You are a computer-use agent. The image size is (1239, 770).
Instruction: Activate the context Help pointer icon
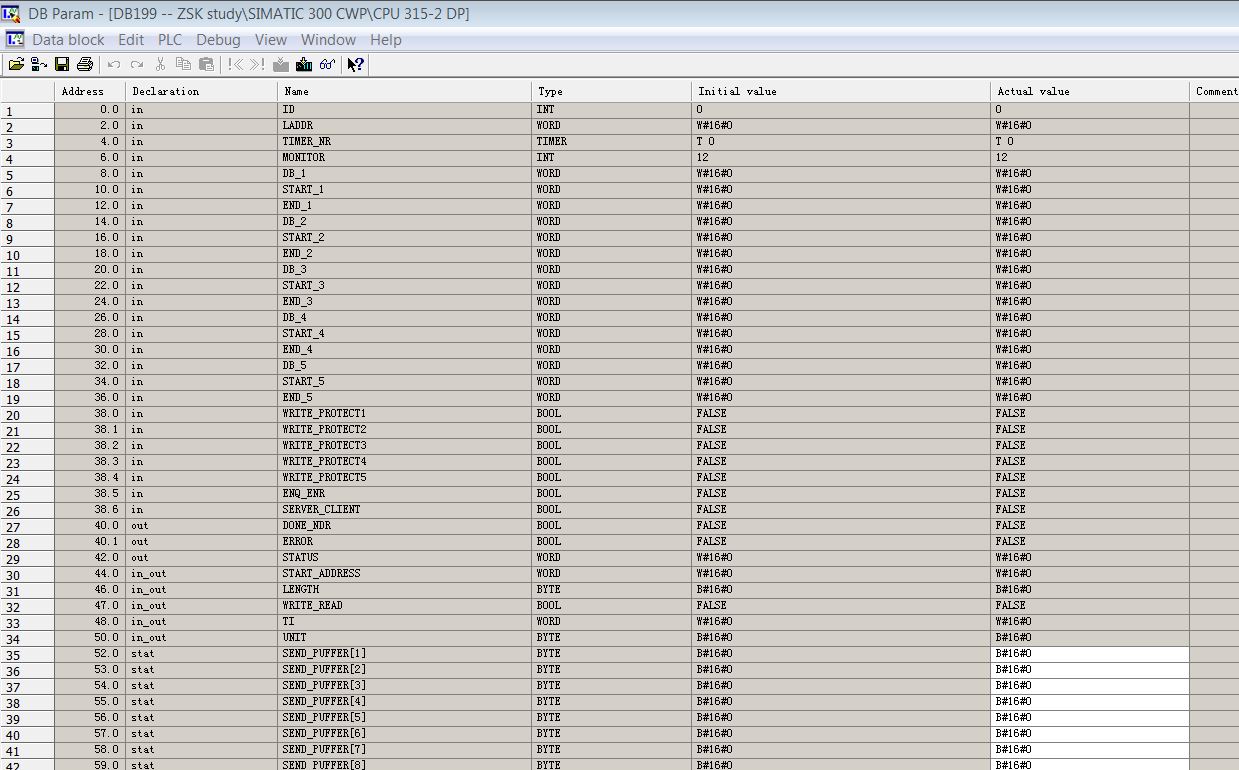[355, 64]
